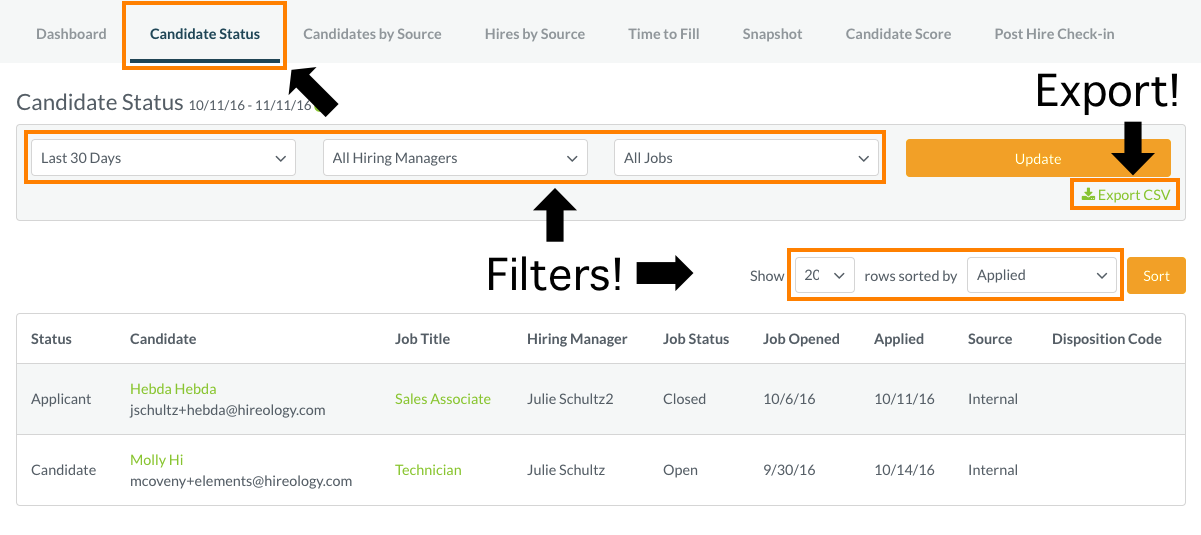Open the Last 30 Days date range dropdown
Screen dimensions: 1201x535
(x=164, y=158)
